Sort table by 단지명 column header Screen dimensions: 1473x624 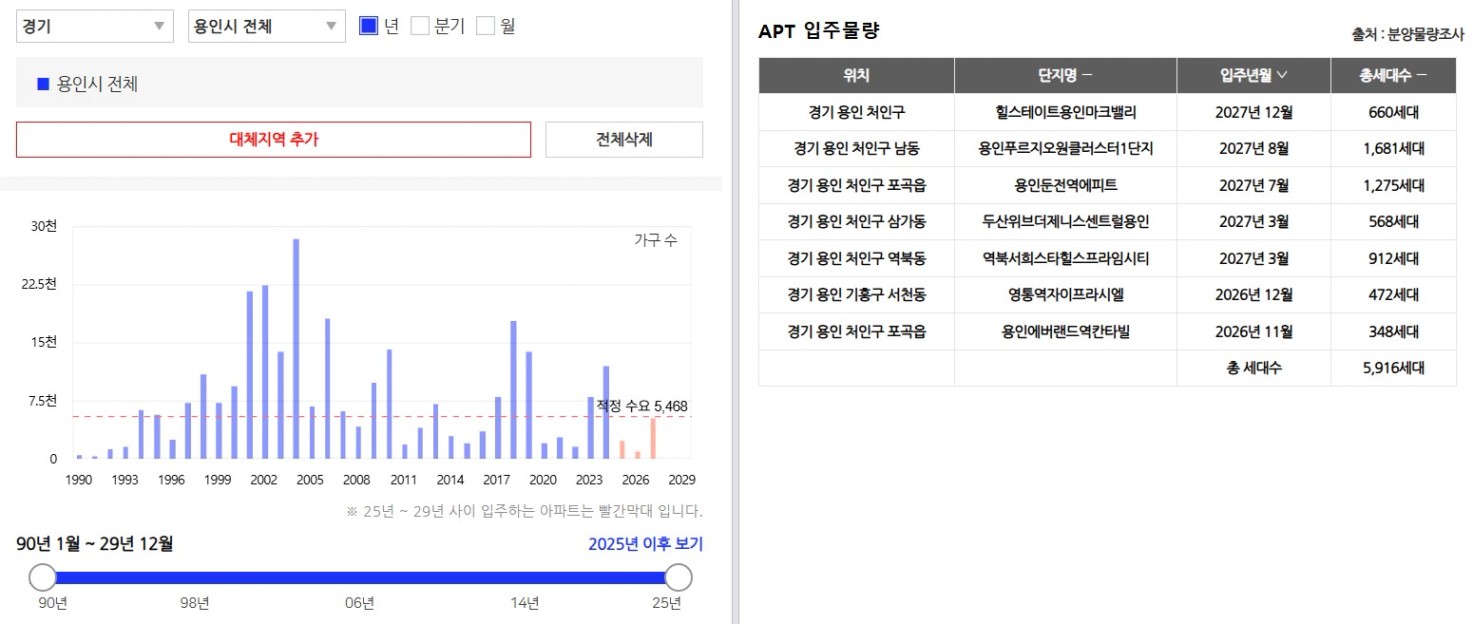(x=1065, y=75)
